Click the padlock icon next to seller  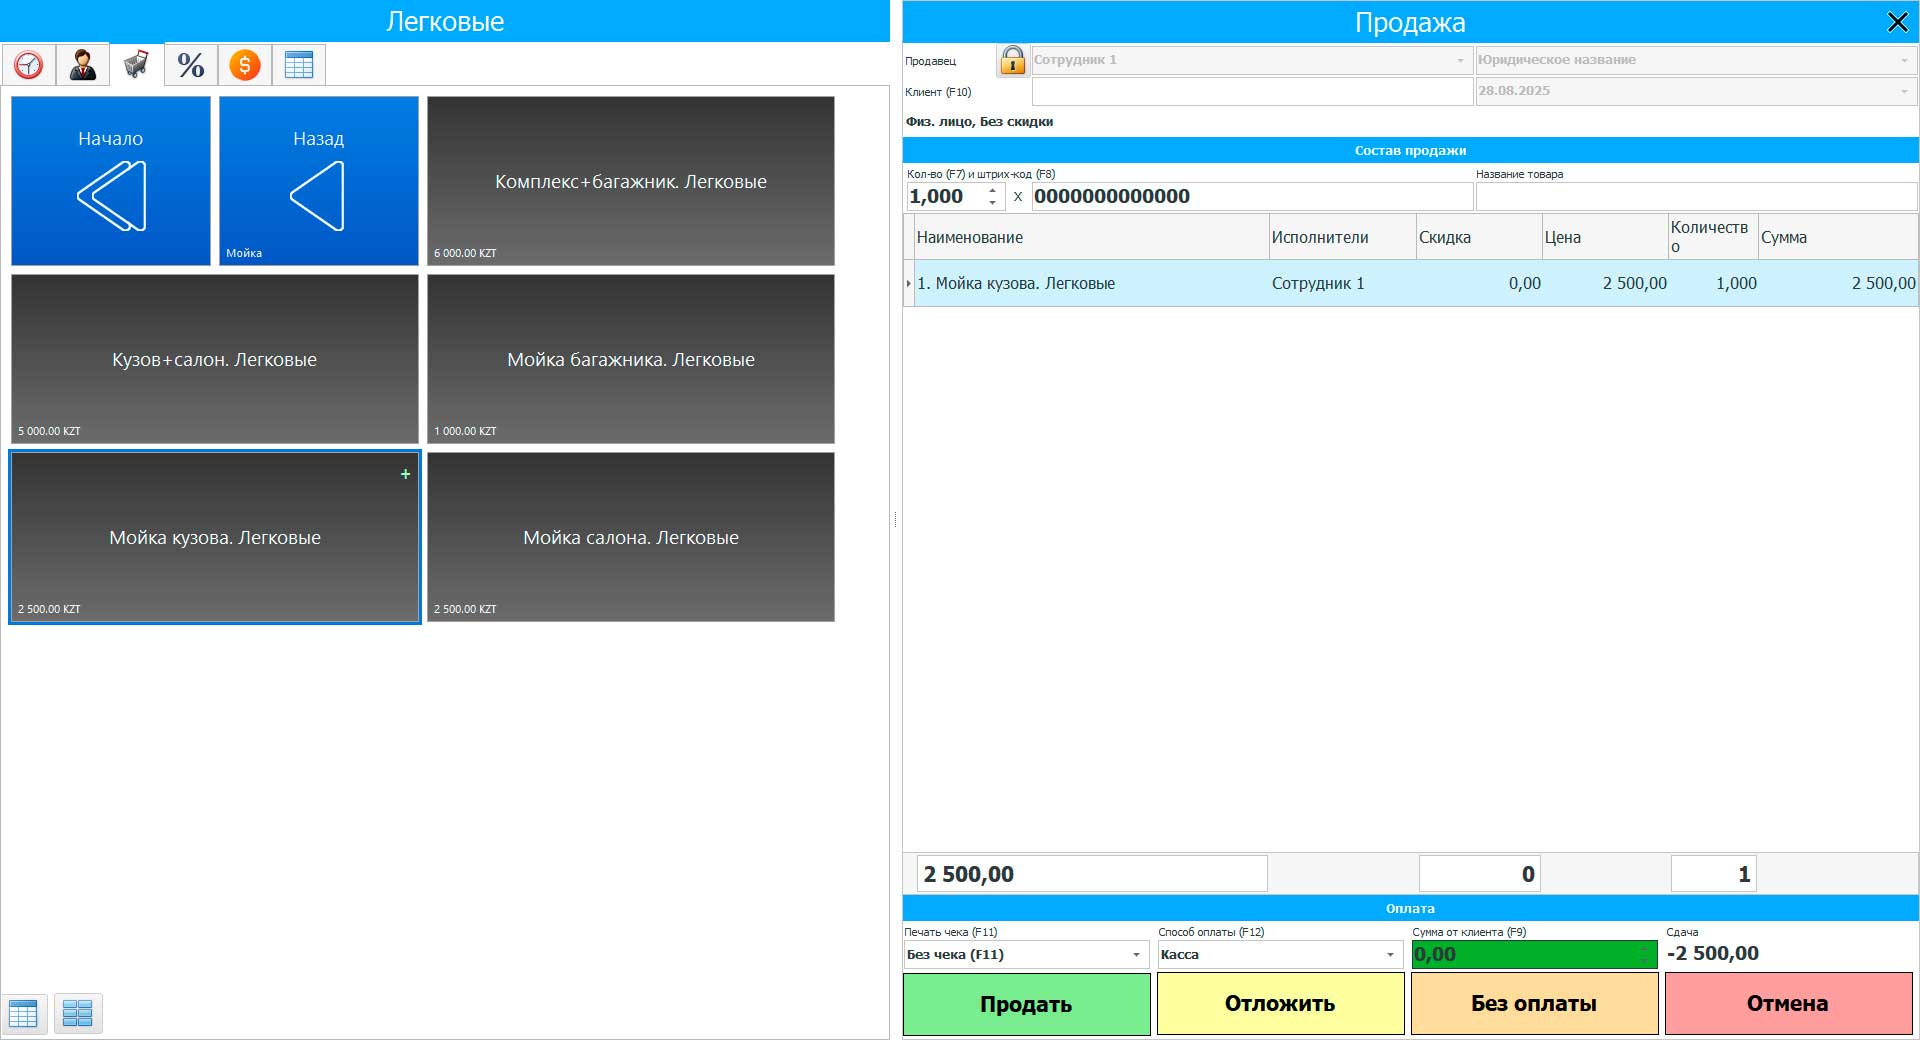[1012, 60]
